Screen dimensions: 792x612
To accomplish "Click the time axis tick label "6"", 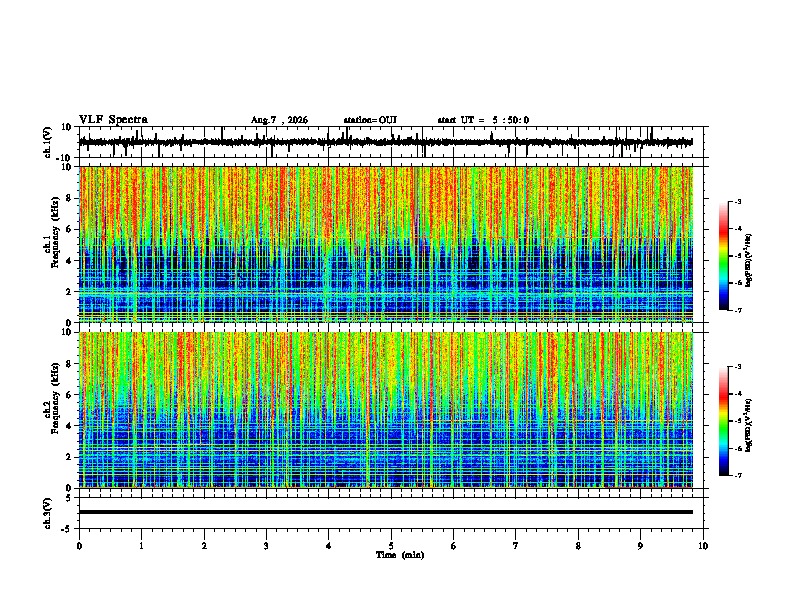I will point(454,546).
